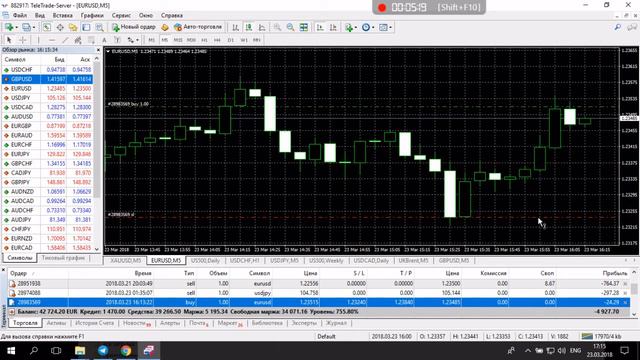The image size is (640, 360).
Task: Select the text label tool
Action: coord(117,40)
